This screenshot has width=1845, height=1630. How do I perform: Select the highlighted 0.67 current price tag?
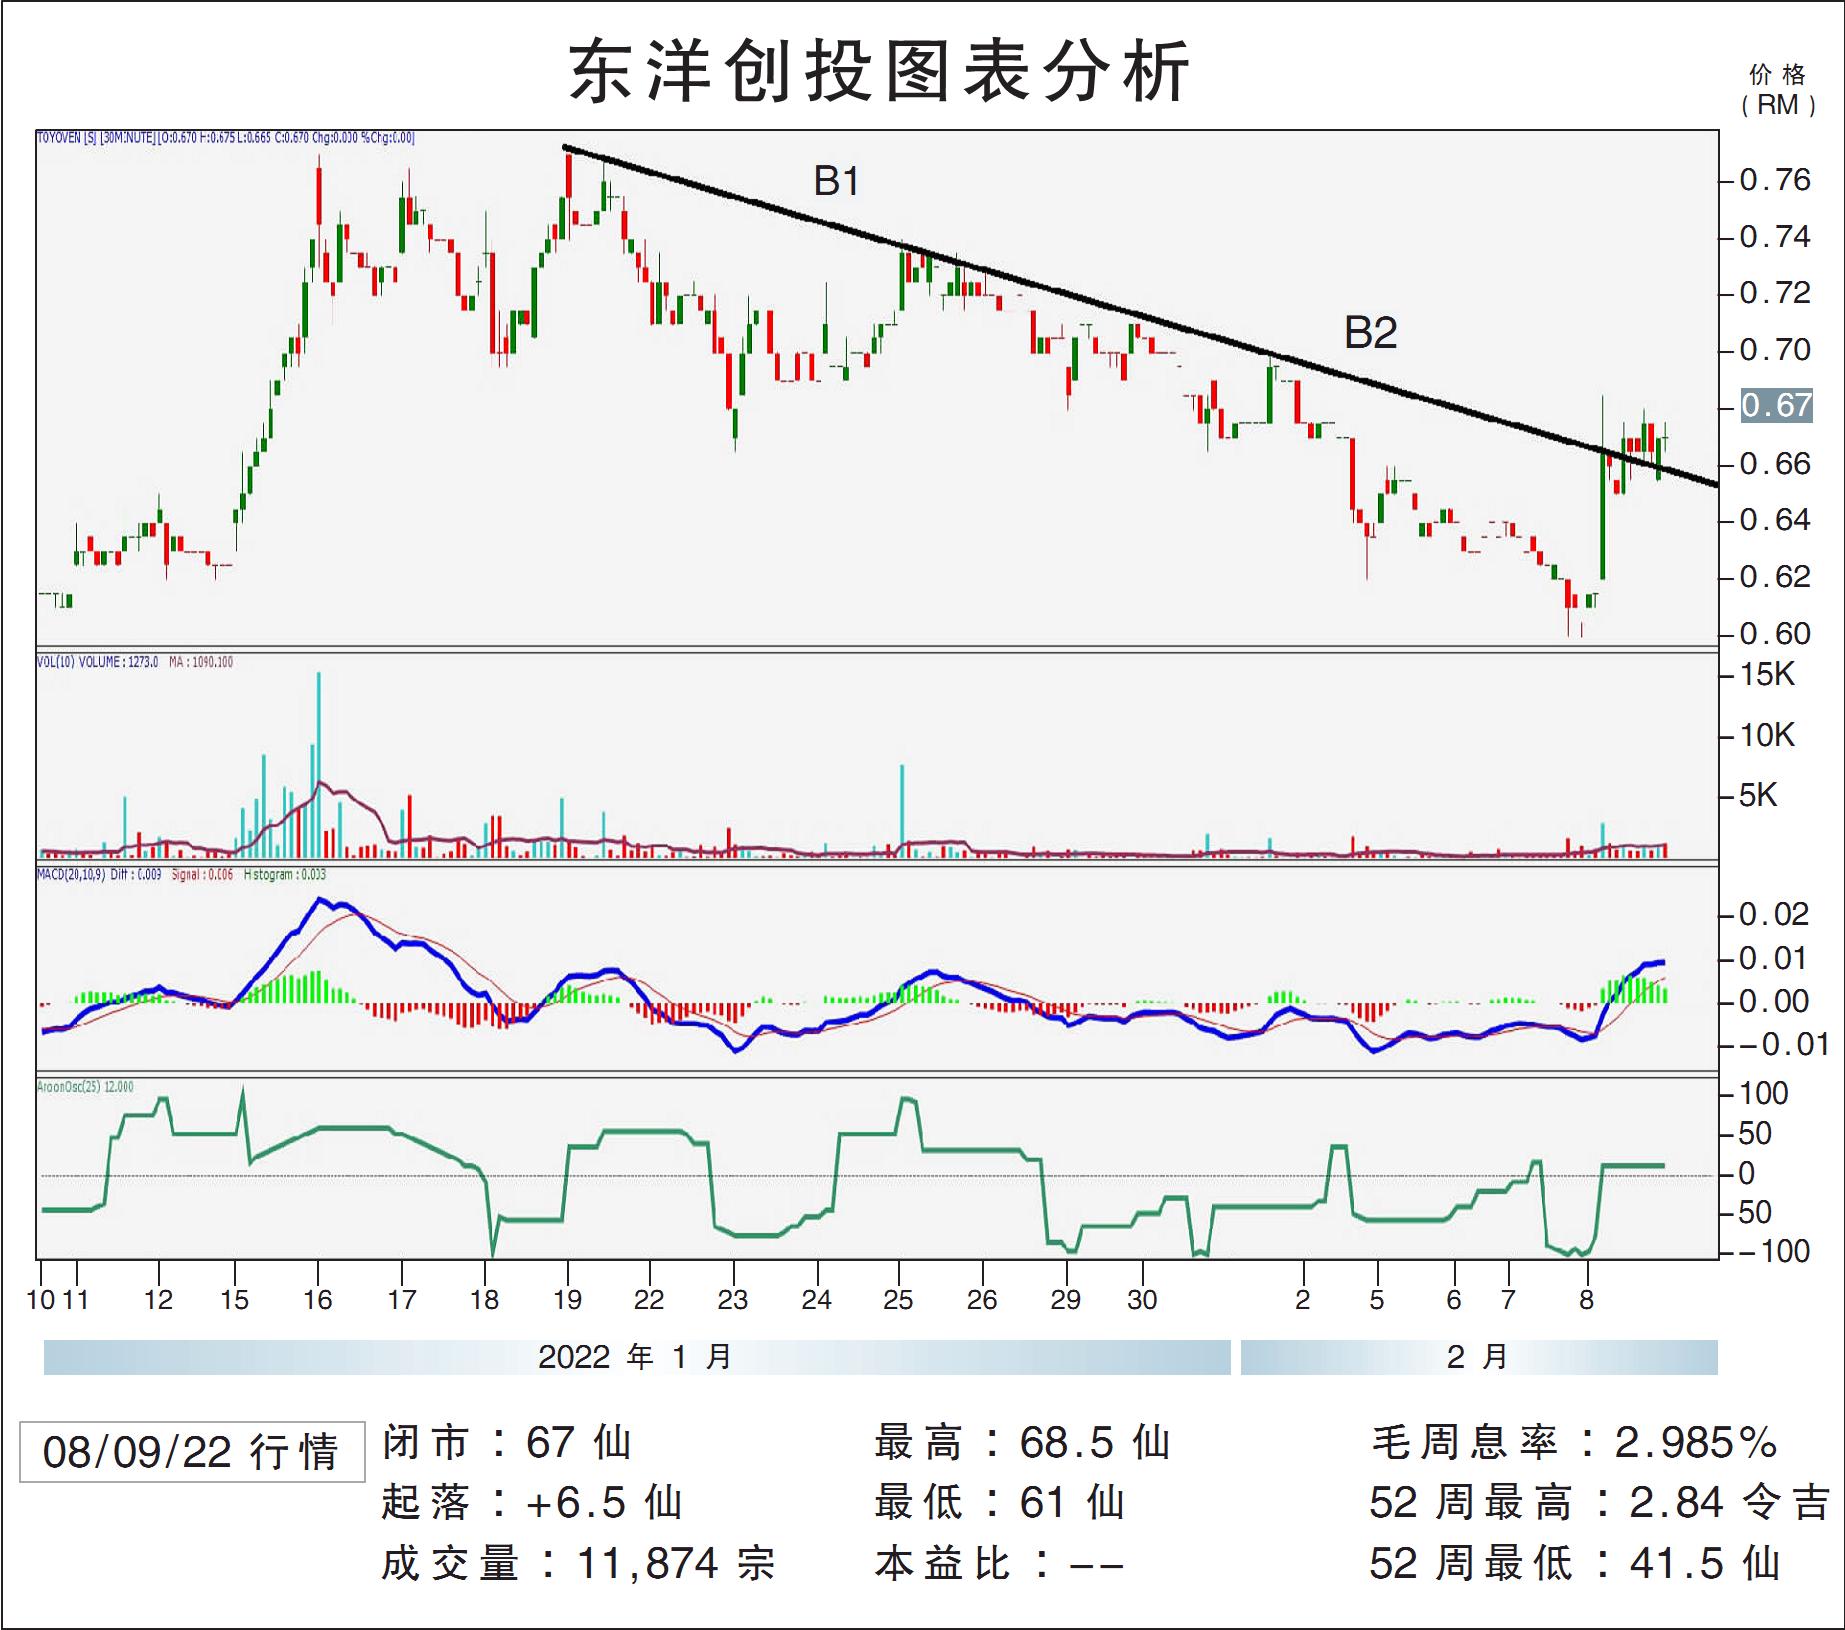pyautogui.click(x=1777, y=405)
